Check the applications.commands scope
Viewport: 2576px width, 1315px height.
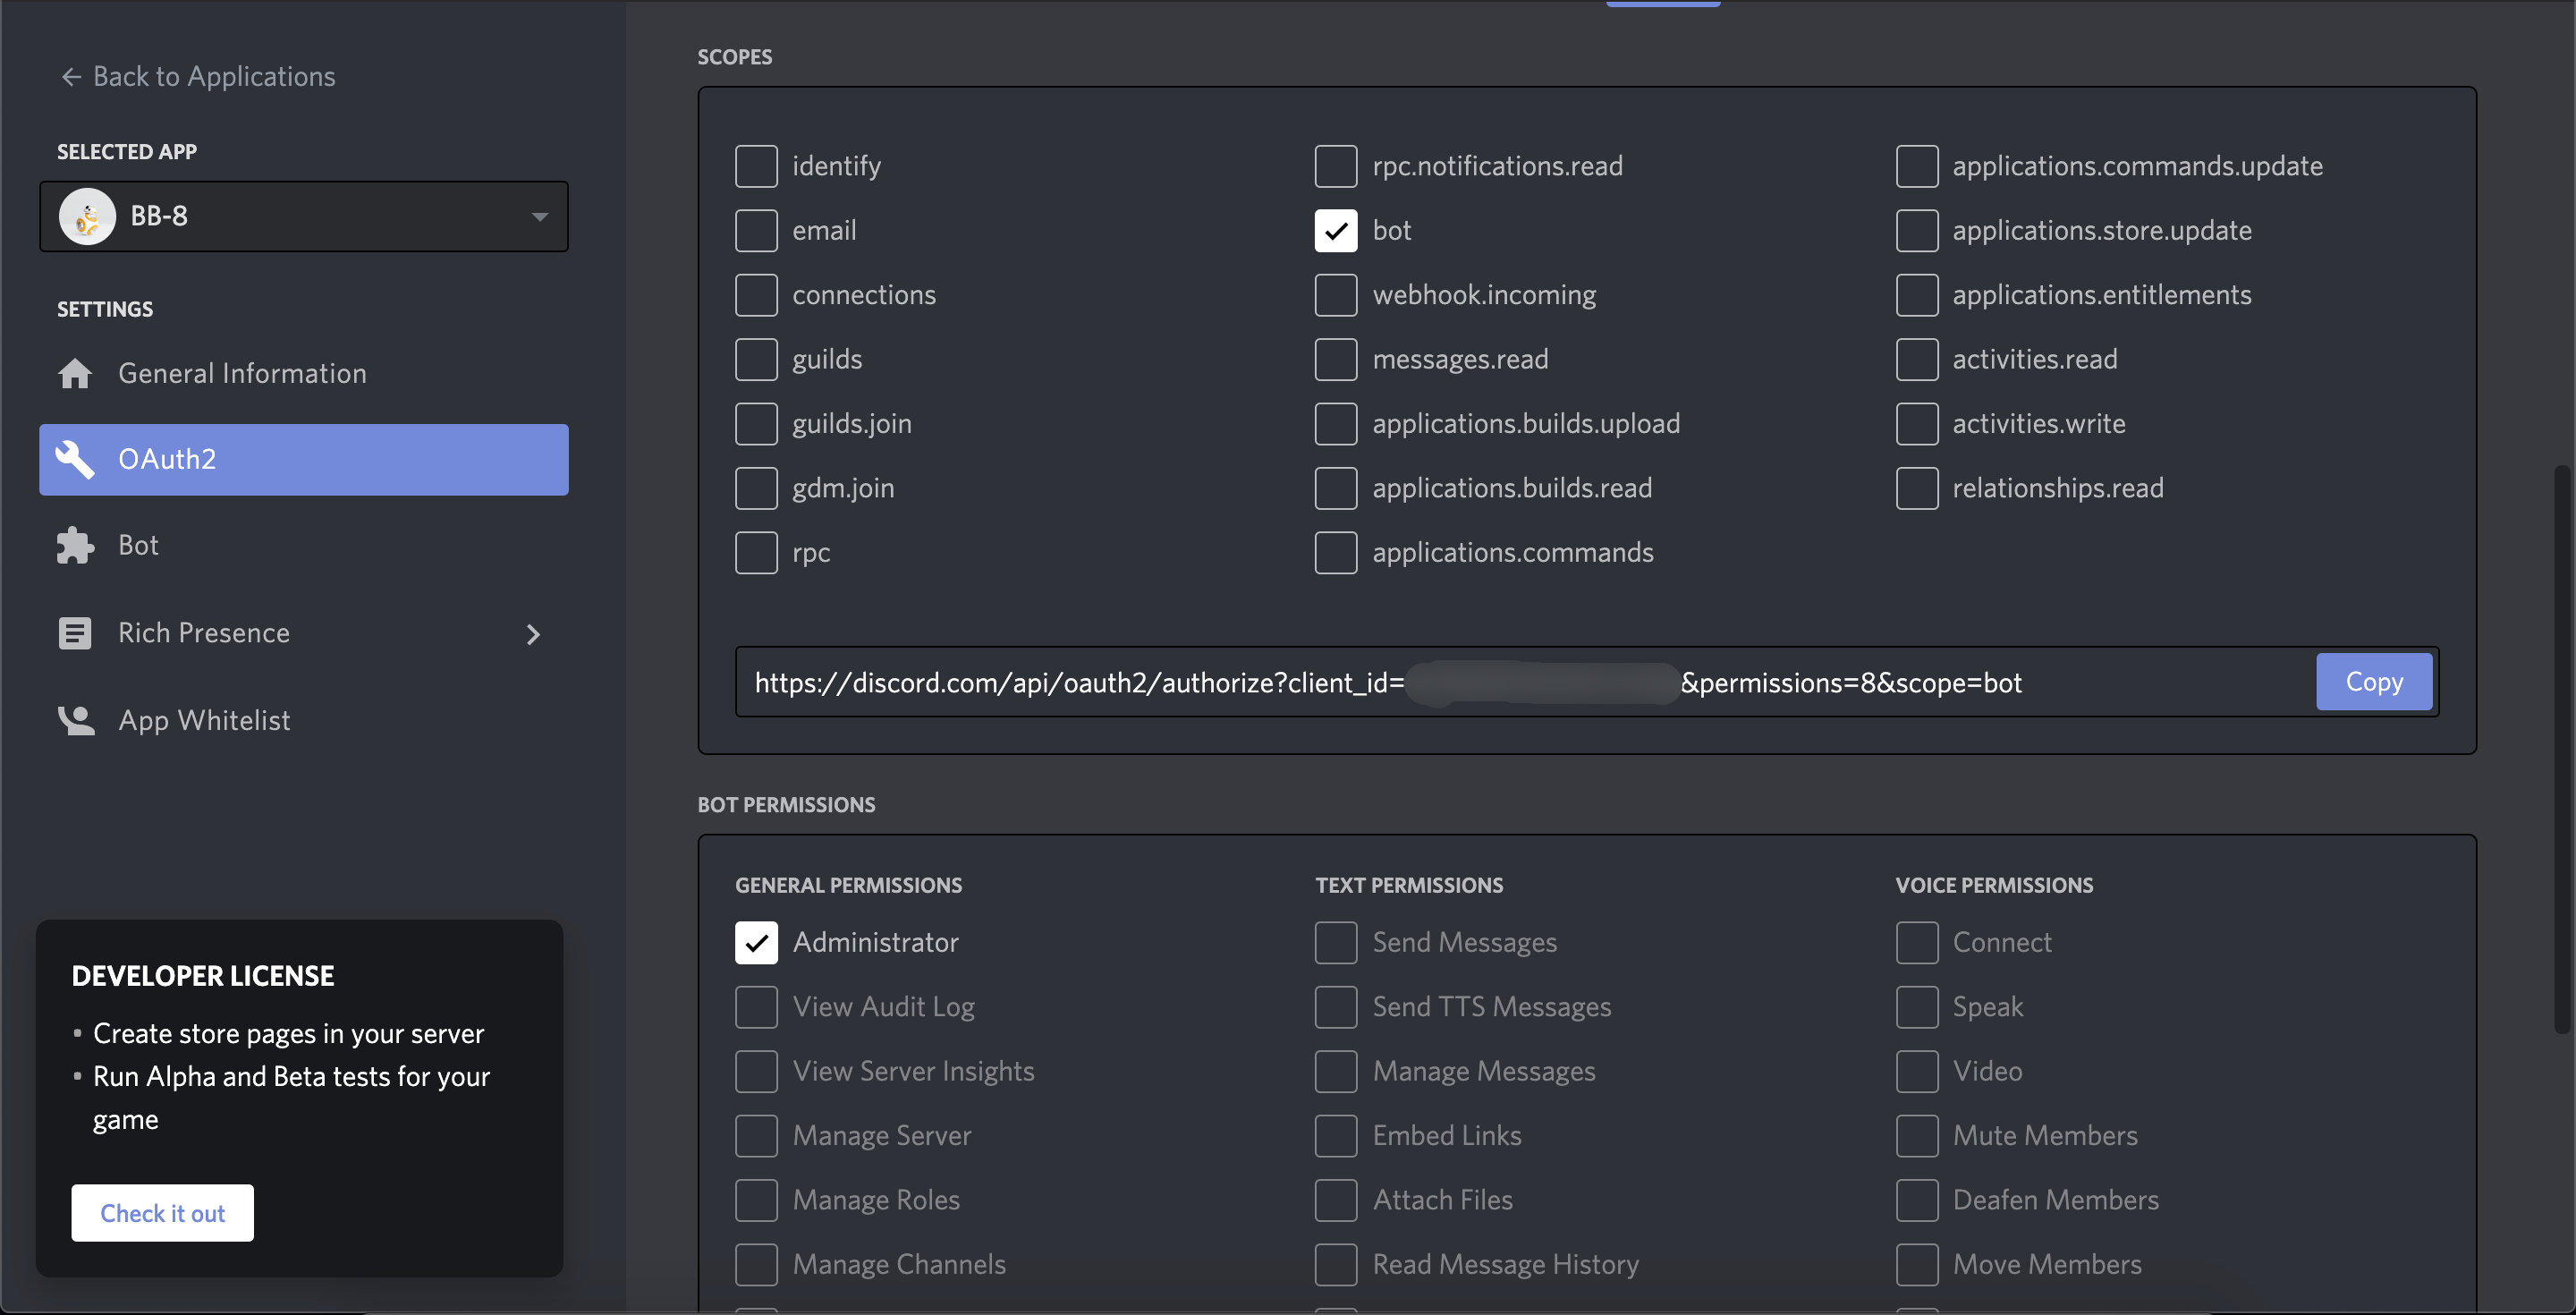point(1336,553)
